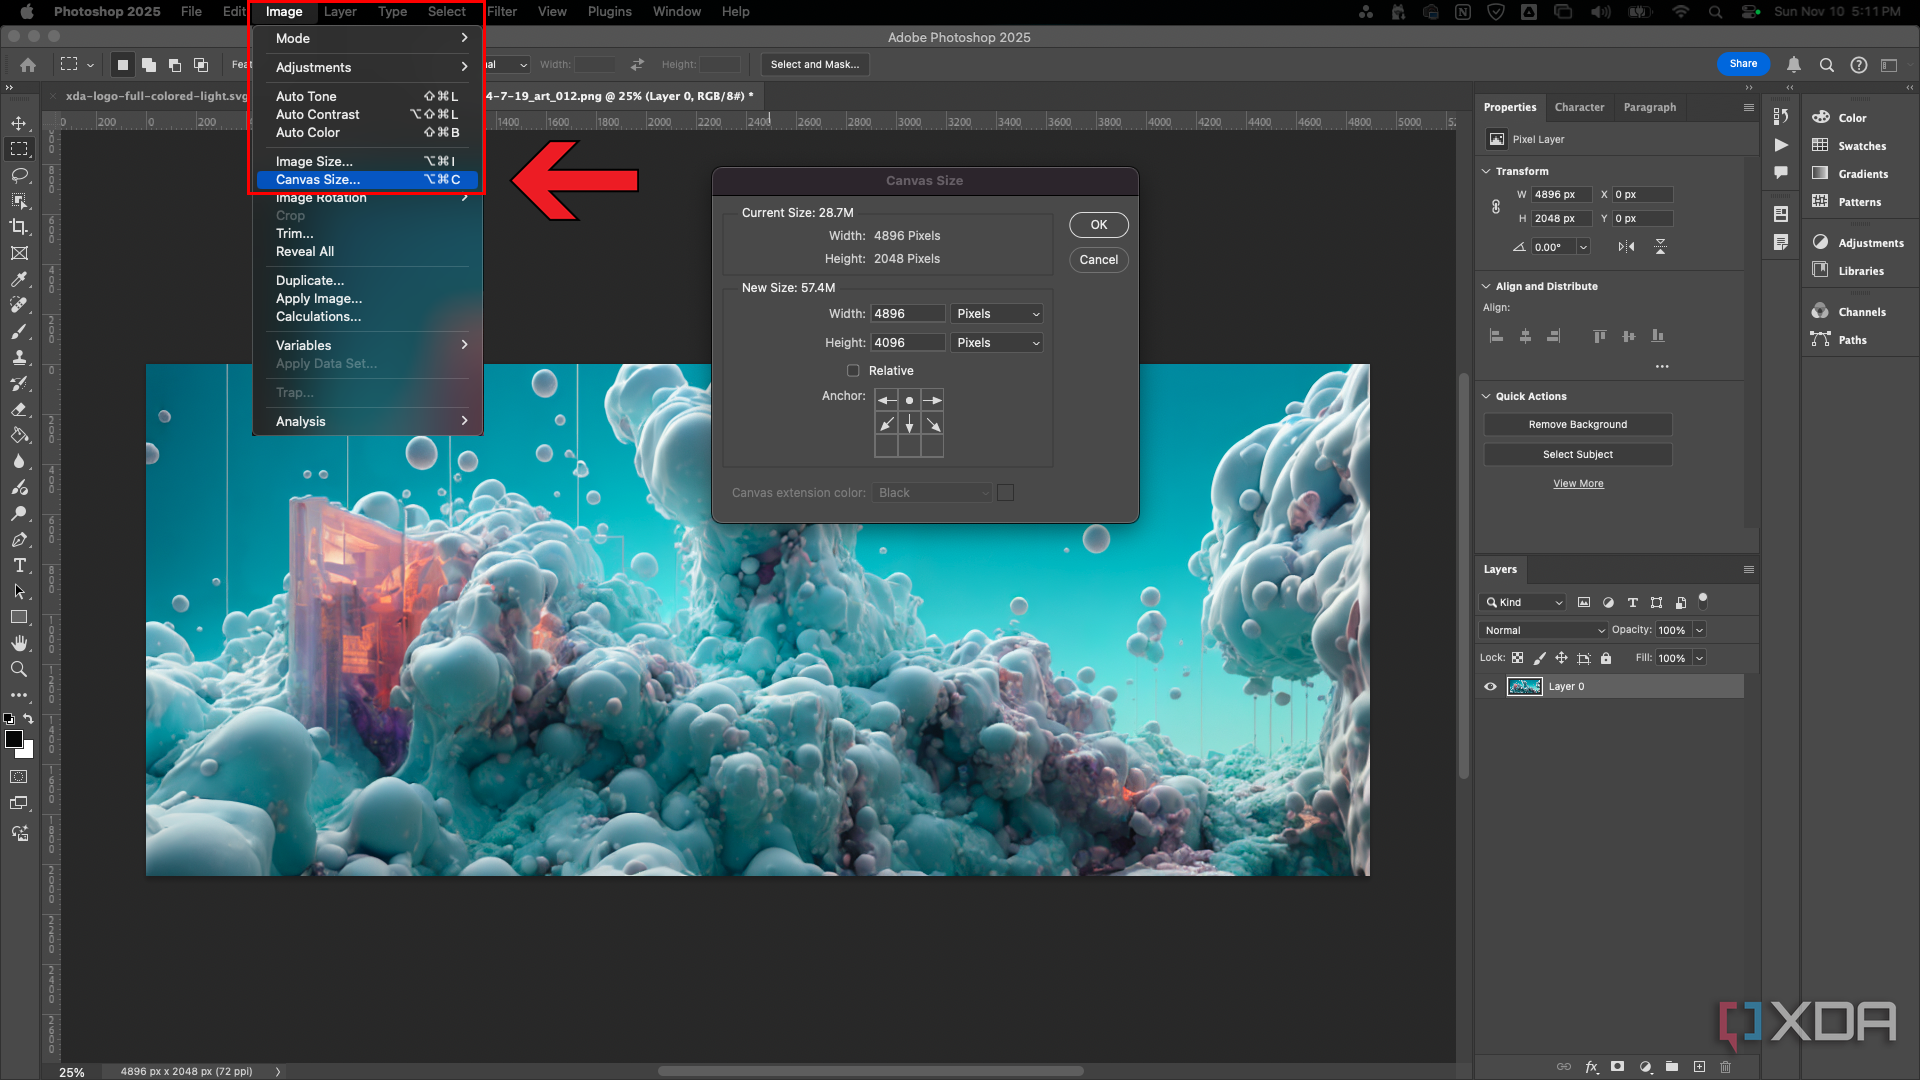The image size is (1920, 1080).
Task: Click OK to confirm Canvas Size
Action: click(x=1098, y=224)
